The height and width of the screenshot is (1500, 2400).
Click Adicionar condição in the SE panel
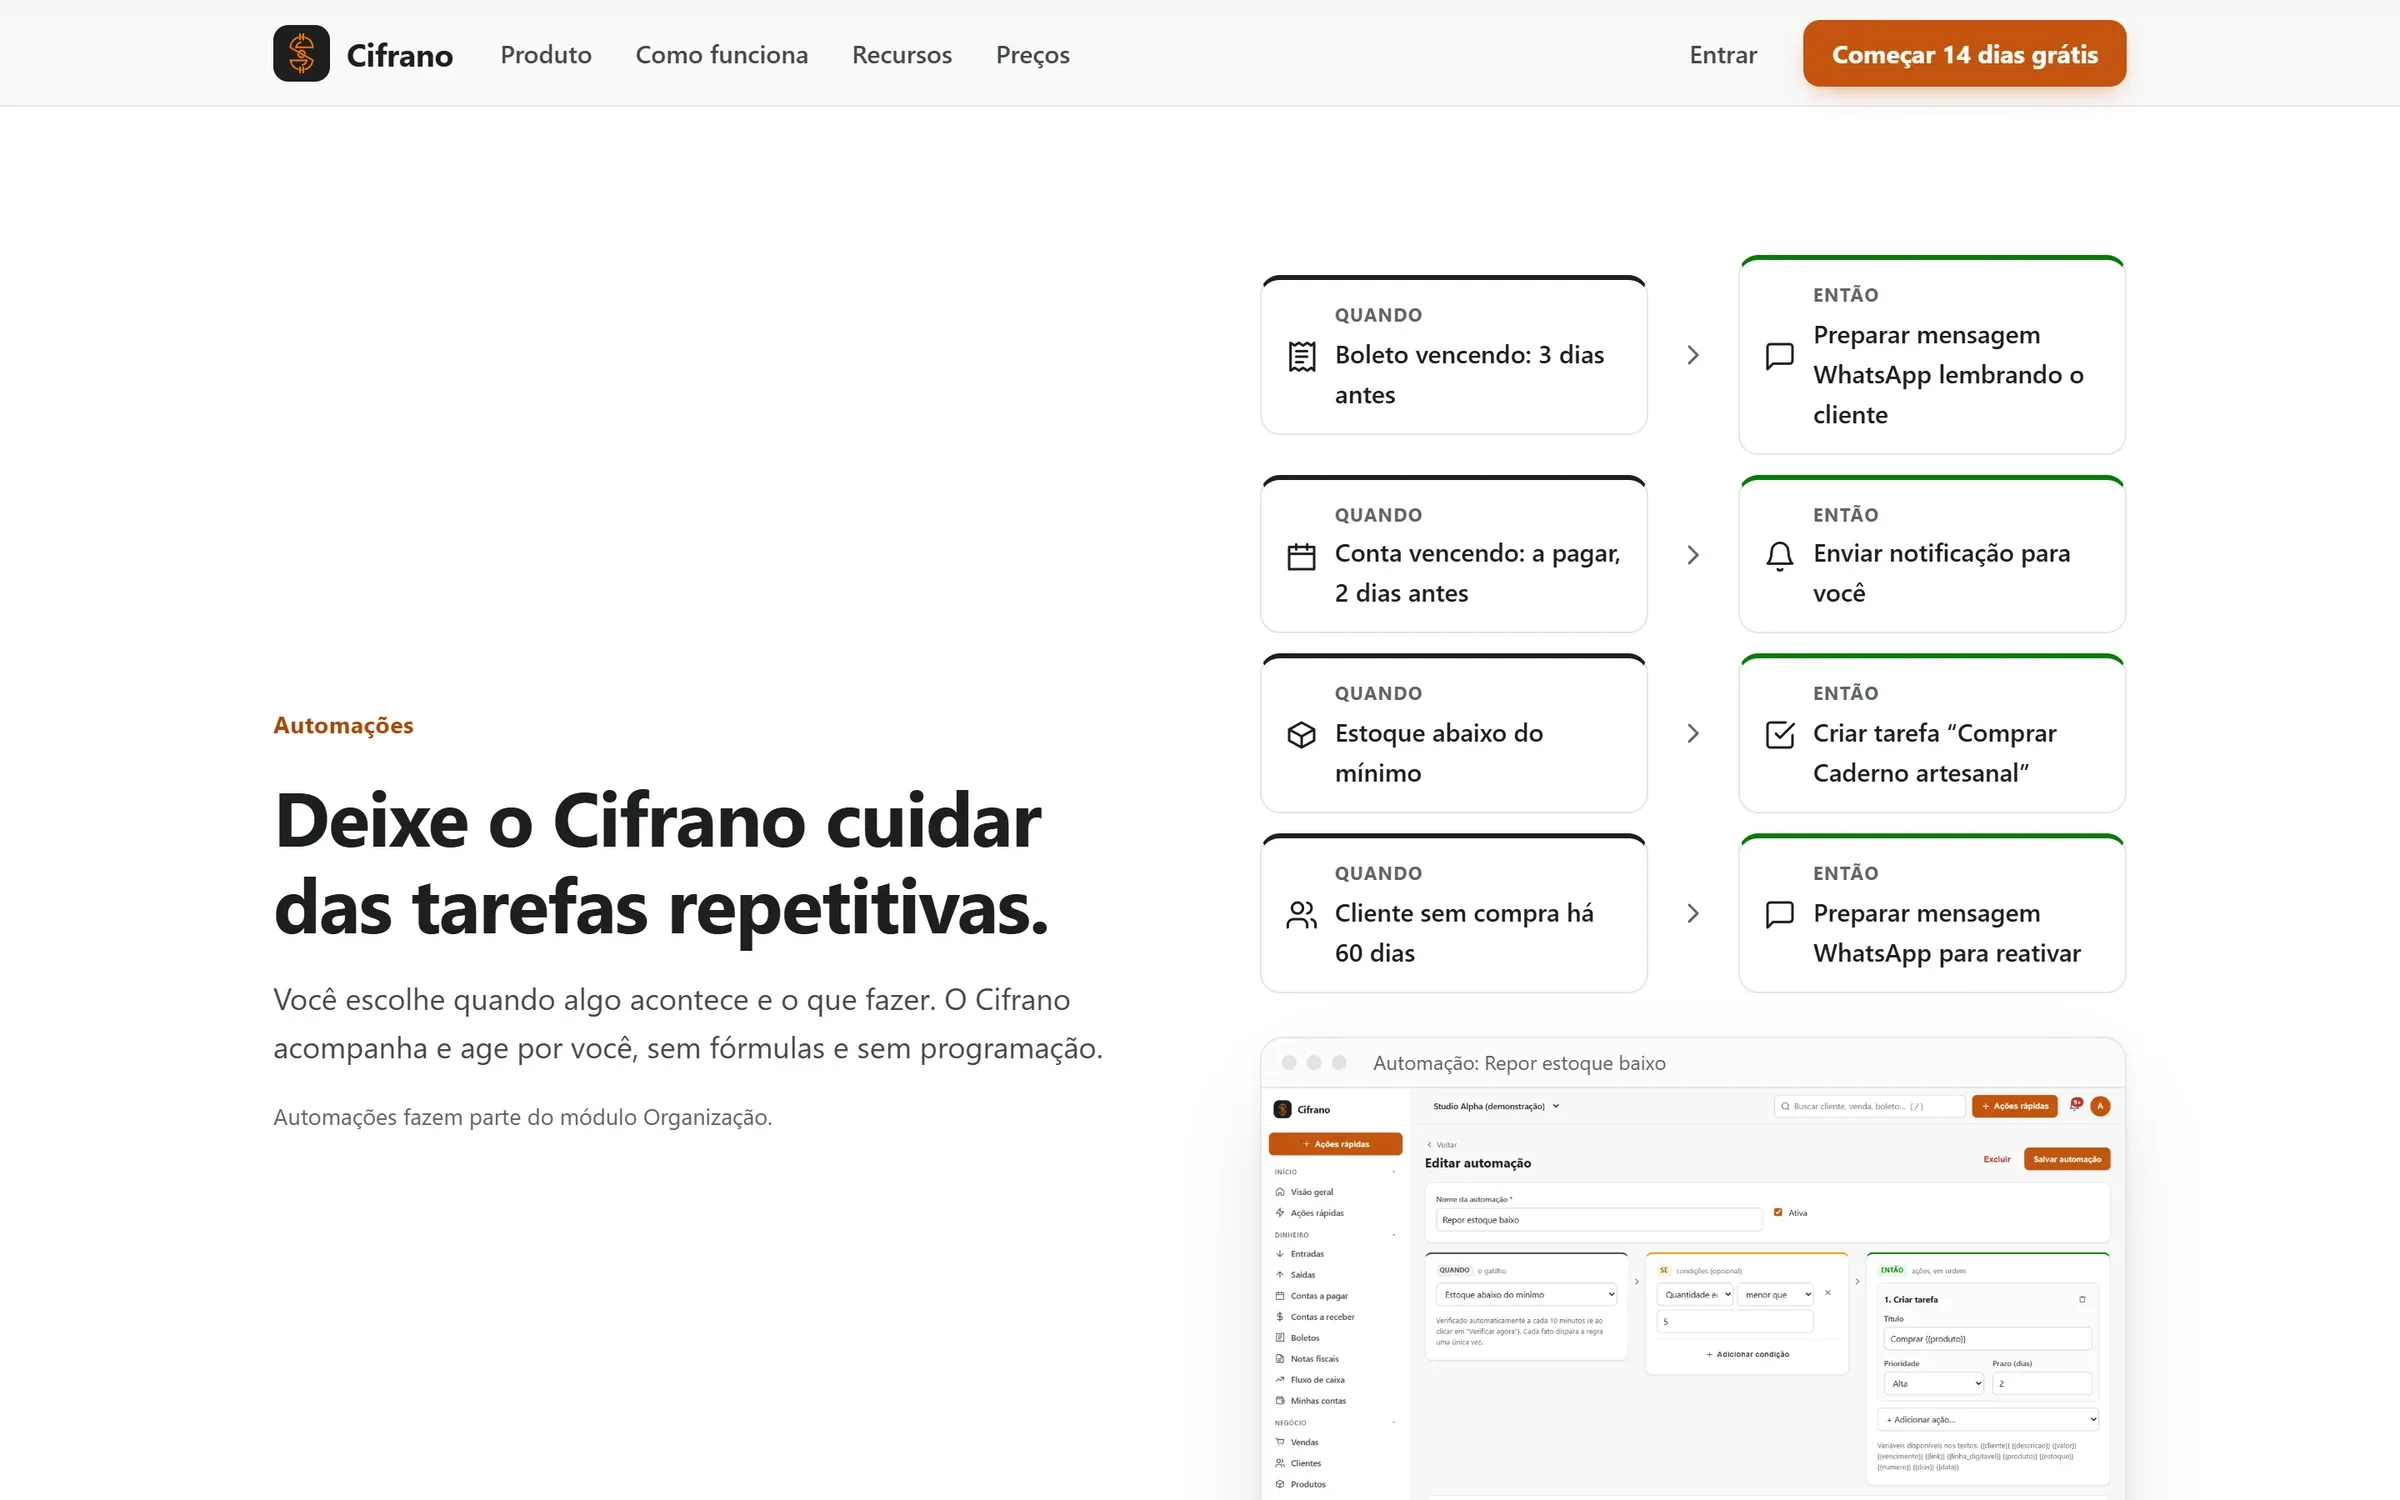pyautogui.click(x=1748, y=1354)
